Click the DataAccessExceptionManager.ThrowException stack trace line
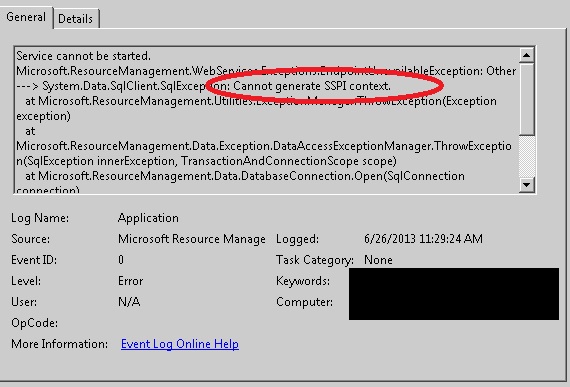Image resolution: width=570 pixels, height=387 pixels. [264, 146]
